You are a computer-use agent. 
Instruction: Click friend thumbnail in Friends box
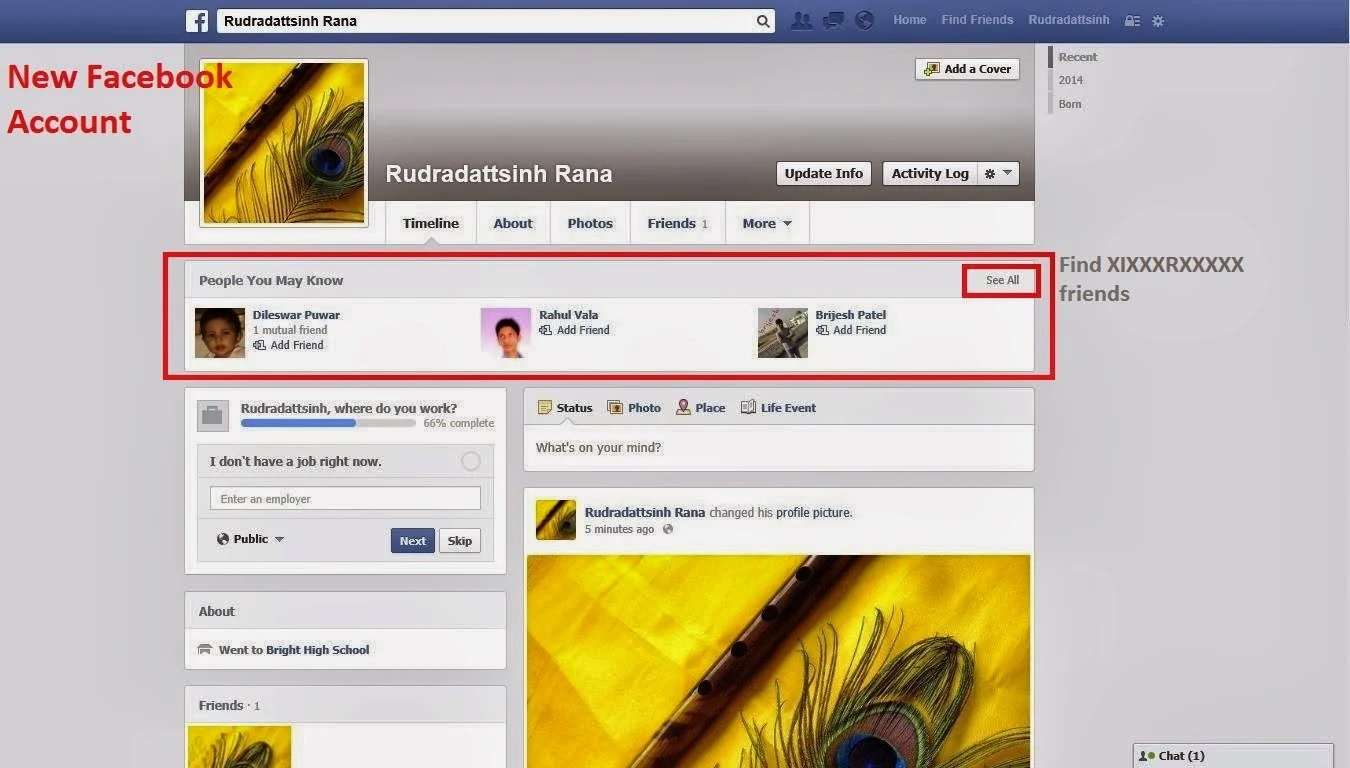pyautogui.click(x=239, y=747)
